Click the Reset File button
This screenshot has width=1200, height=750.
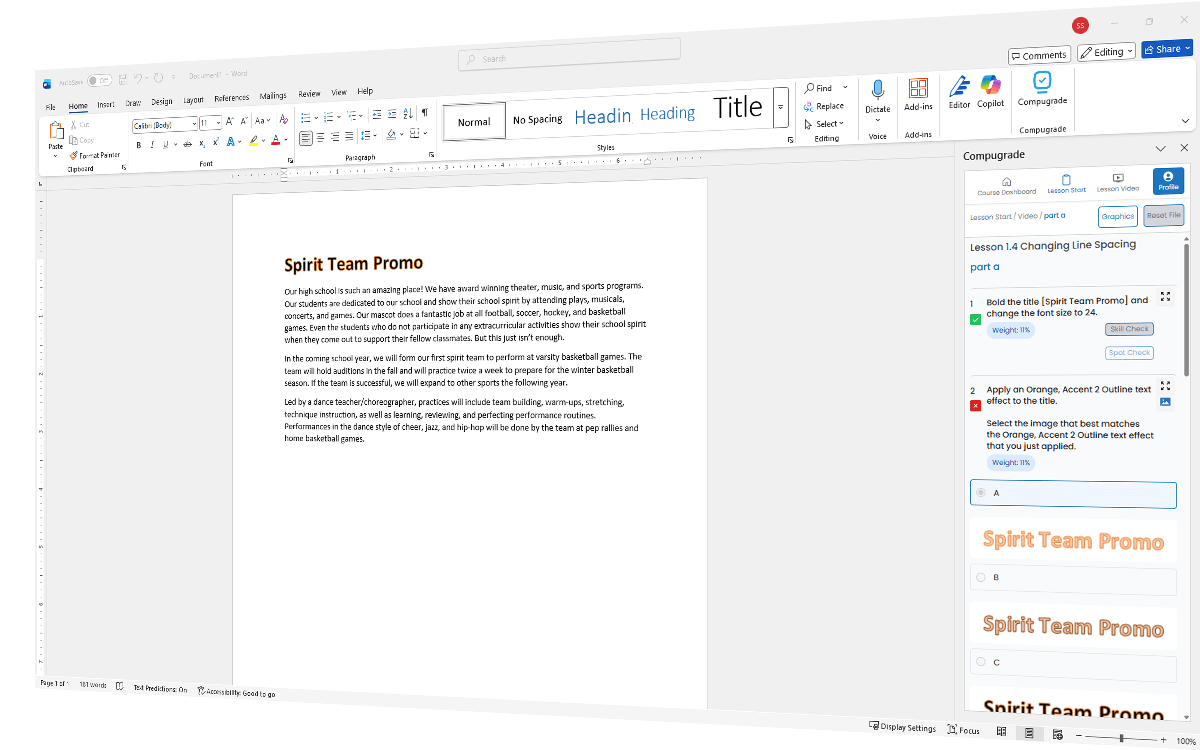(1163, 216)
